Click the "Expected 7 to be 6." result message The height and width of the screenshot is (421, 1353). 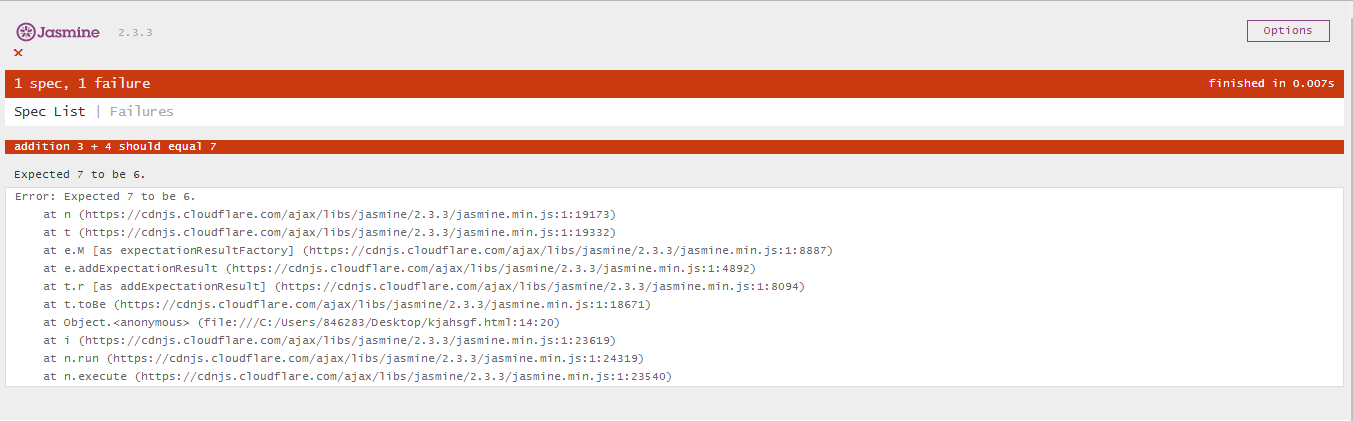pyautogui.click(x=80, y=175)
